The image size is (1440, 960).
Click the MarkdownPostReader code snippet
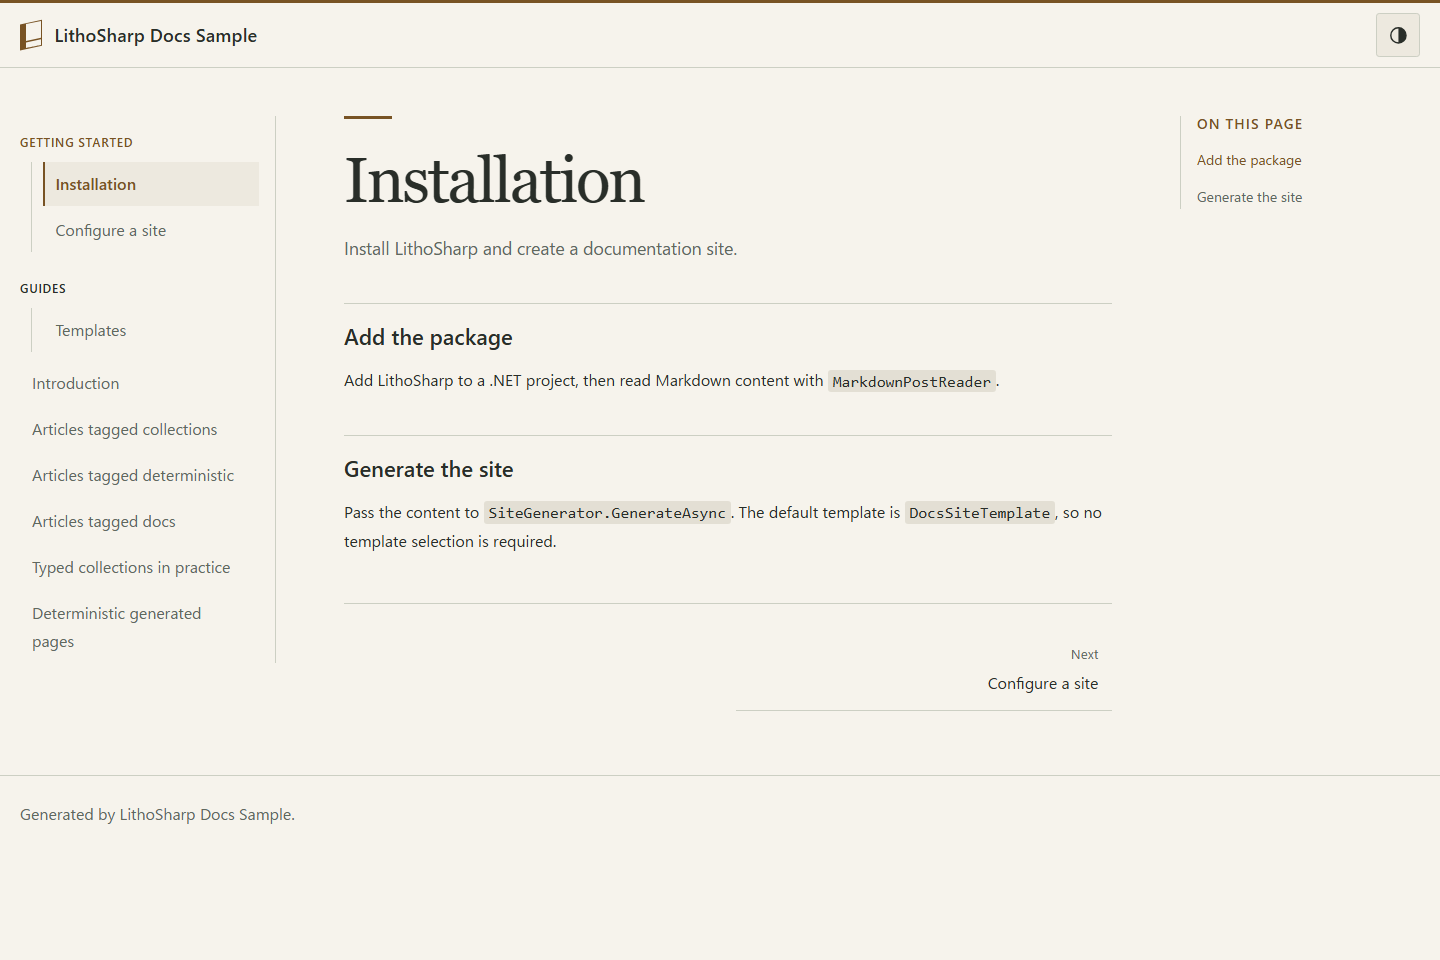pyautogui.click(x=912, y=382)
